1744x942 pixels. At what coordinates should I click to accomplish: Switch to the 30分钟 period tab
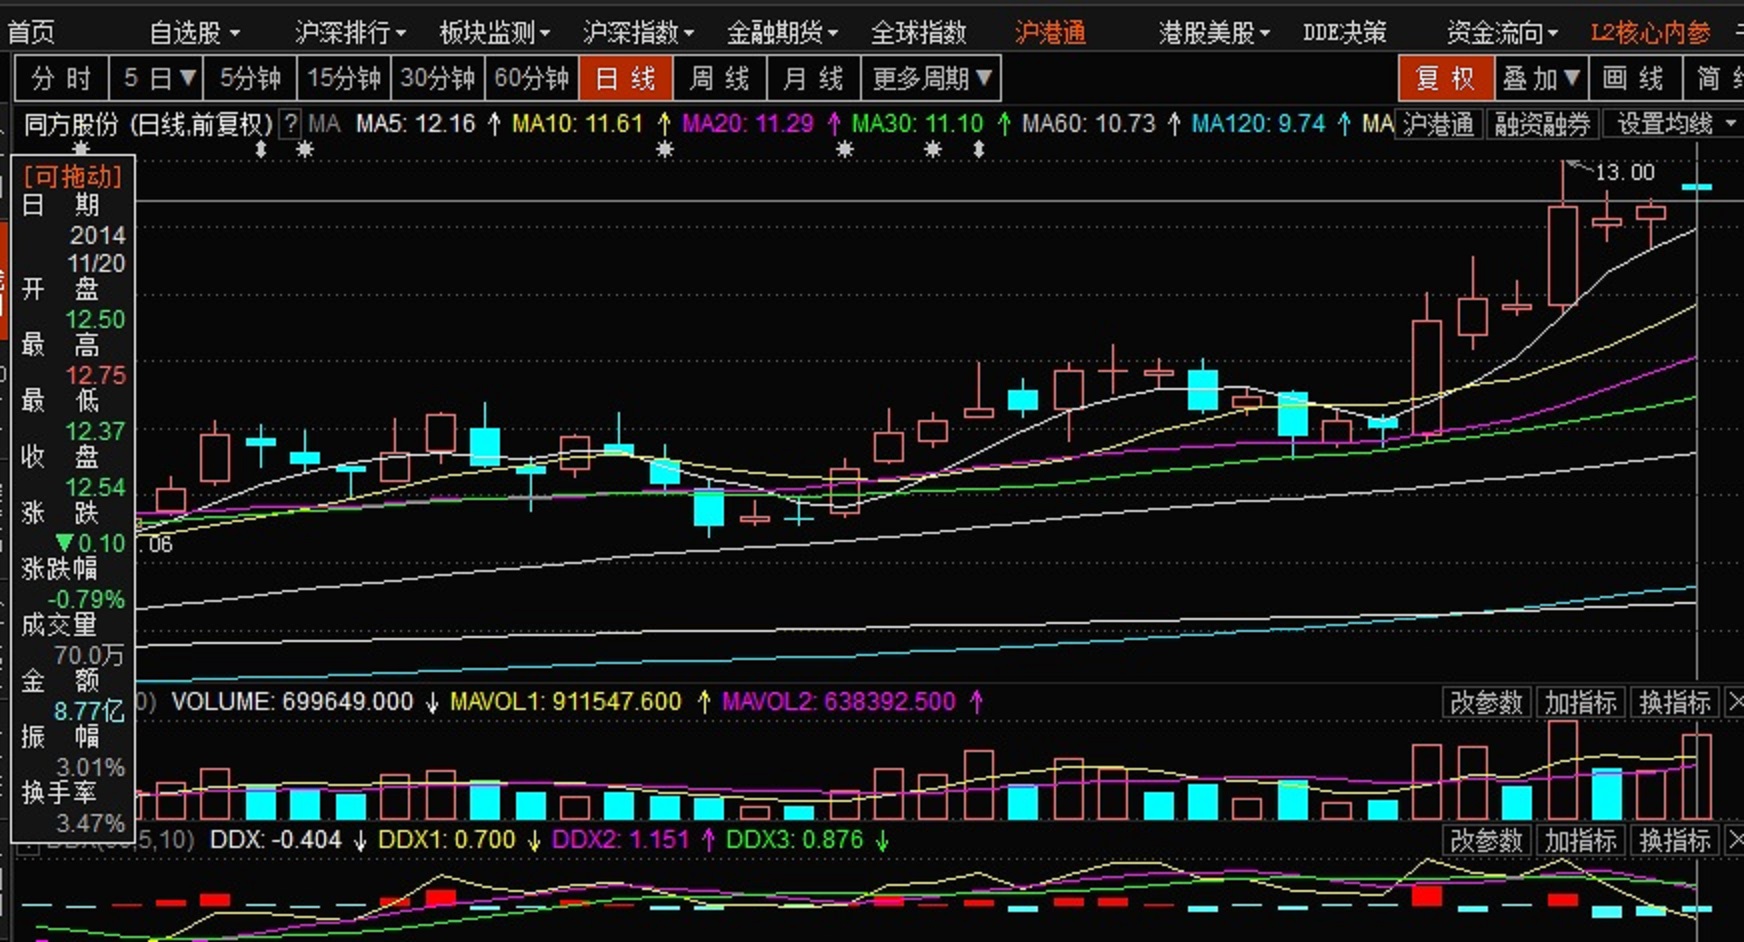[437, 78]
